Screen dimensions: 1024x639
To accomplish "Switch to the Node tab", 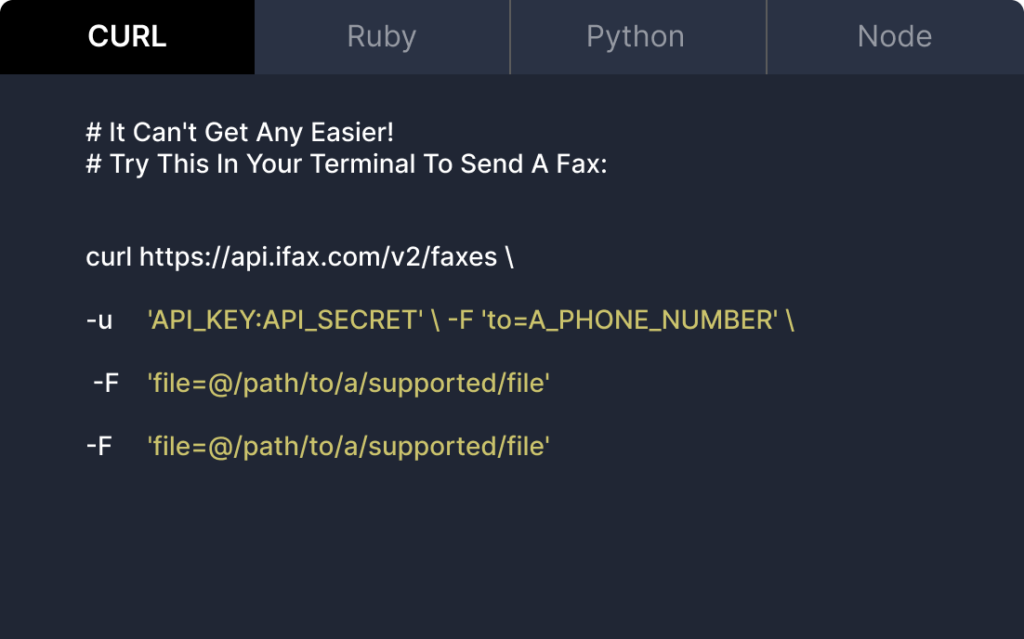I will click(893, 37).
